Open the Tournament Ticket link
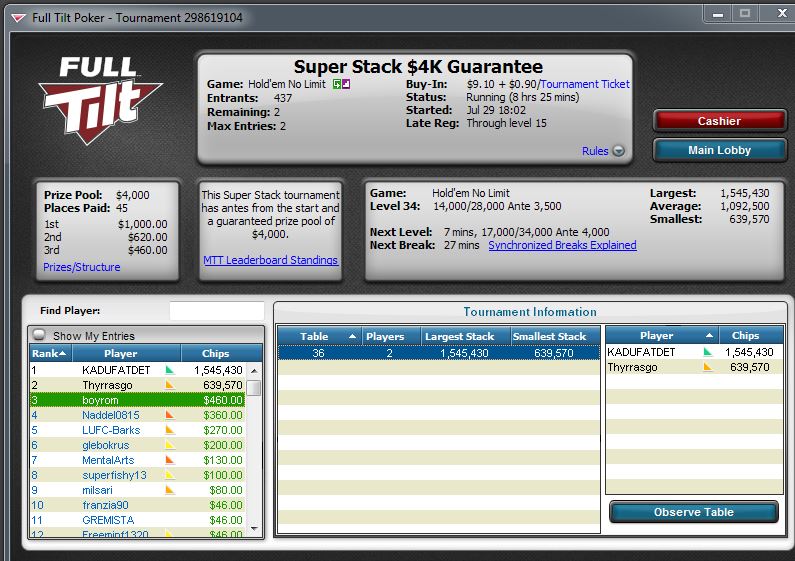Screen dimensions: 795x561 click(585, 84)
